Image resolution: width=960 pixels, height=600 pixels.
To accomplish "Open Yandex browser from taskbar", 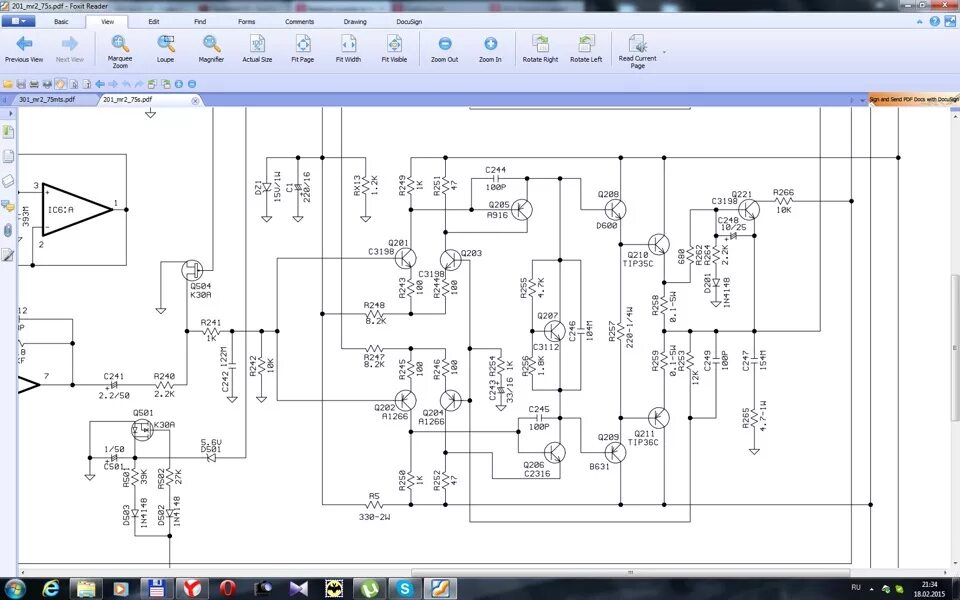I will click(x=192, y=588).
